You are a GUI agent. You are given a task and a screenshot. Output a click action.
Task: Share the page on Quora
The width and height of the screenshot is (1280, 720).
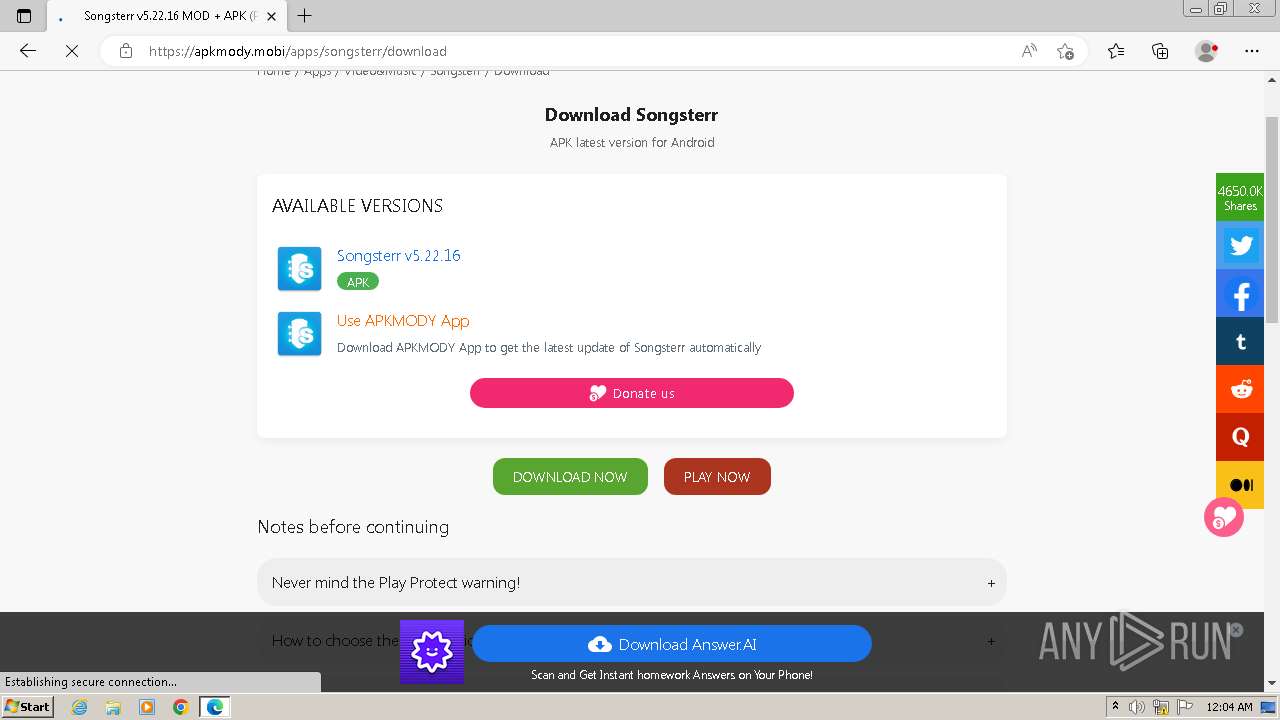(x=1240, y=437)
